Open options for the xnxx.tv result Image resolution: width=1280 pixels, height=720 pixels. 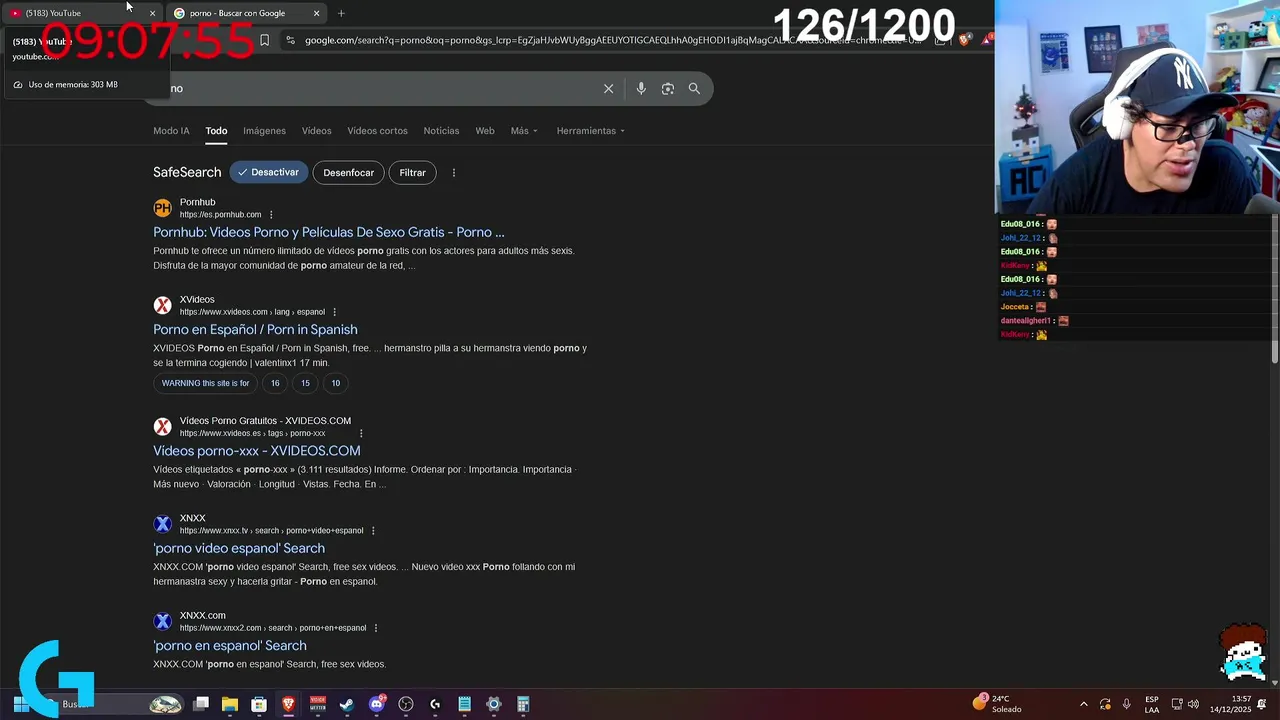tap(373, 531)
